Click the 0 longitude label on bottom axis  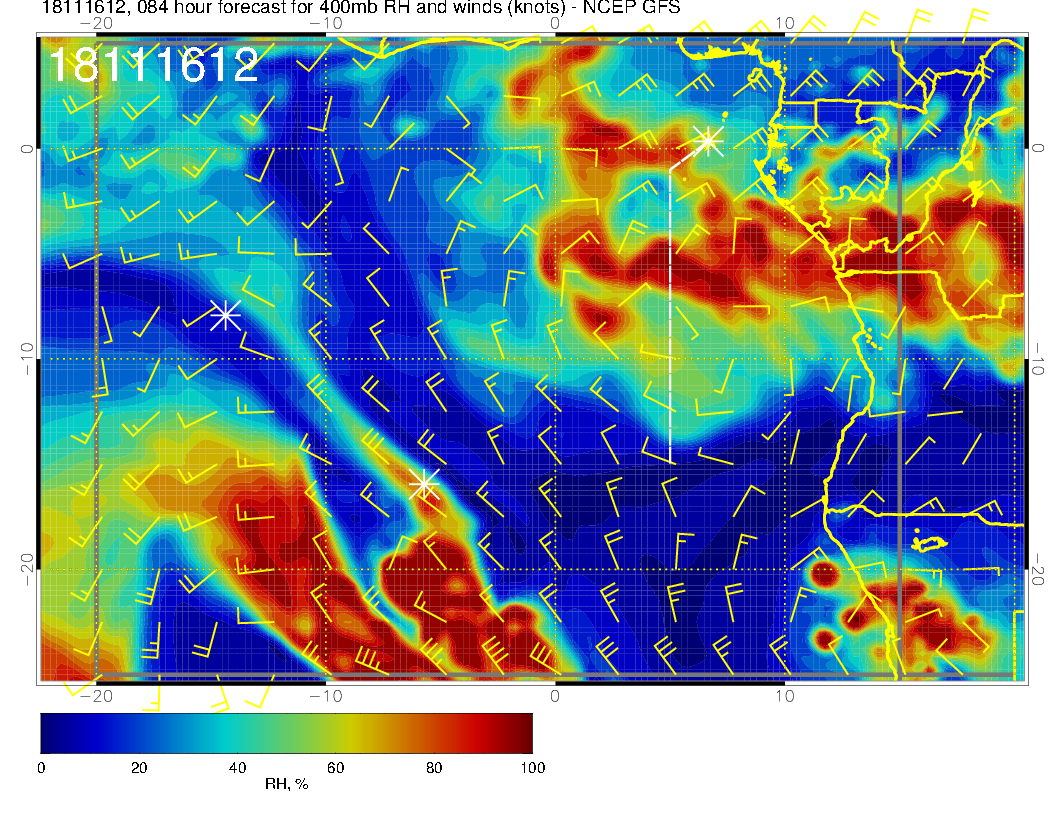555,695
